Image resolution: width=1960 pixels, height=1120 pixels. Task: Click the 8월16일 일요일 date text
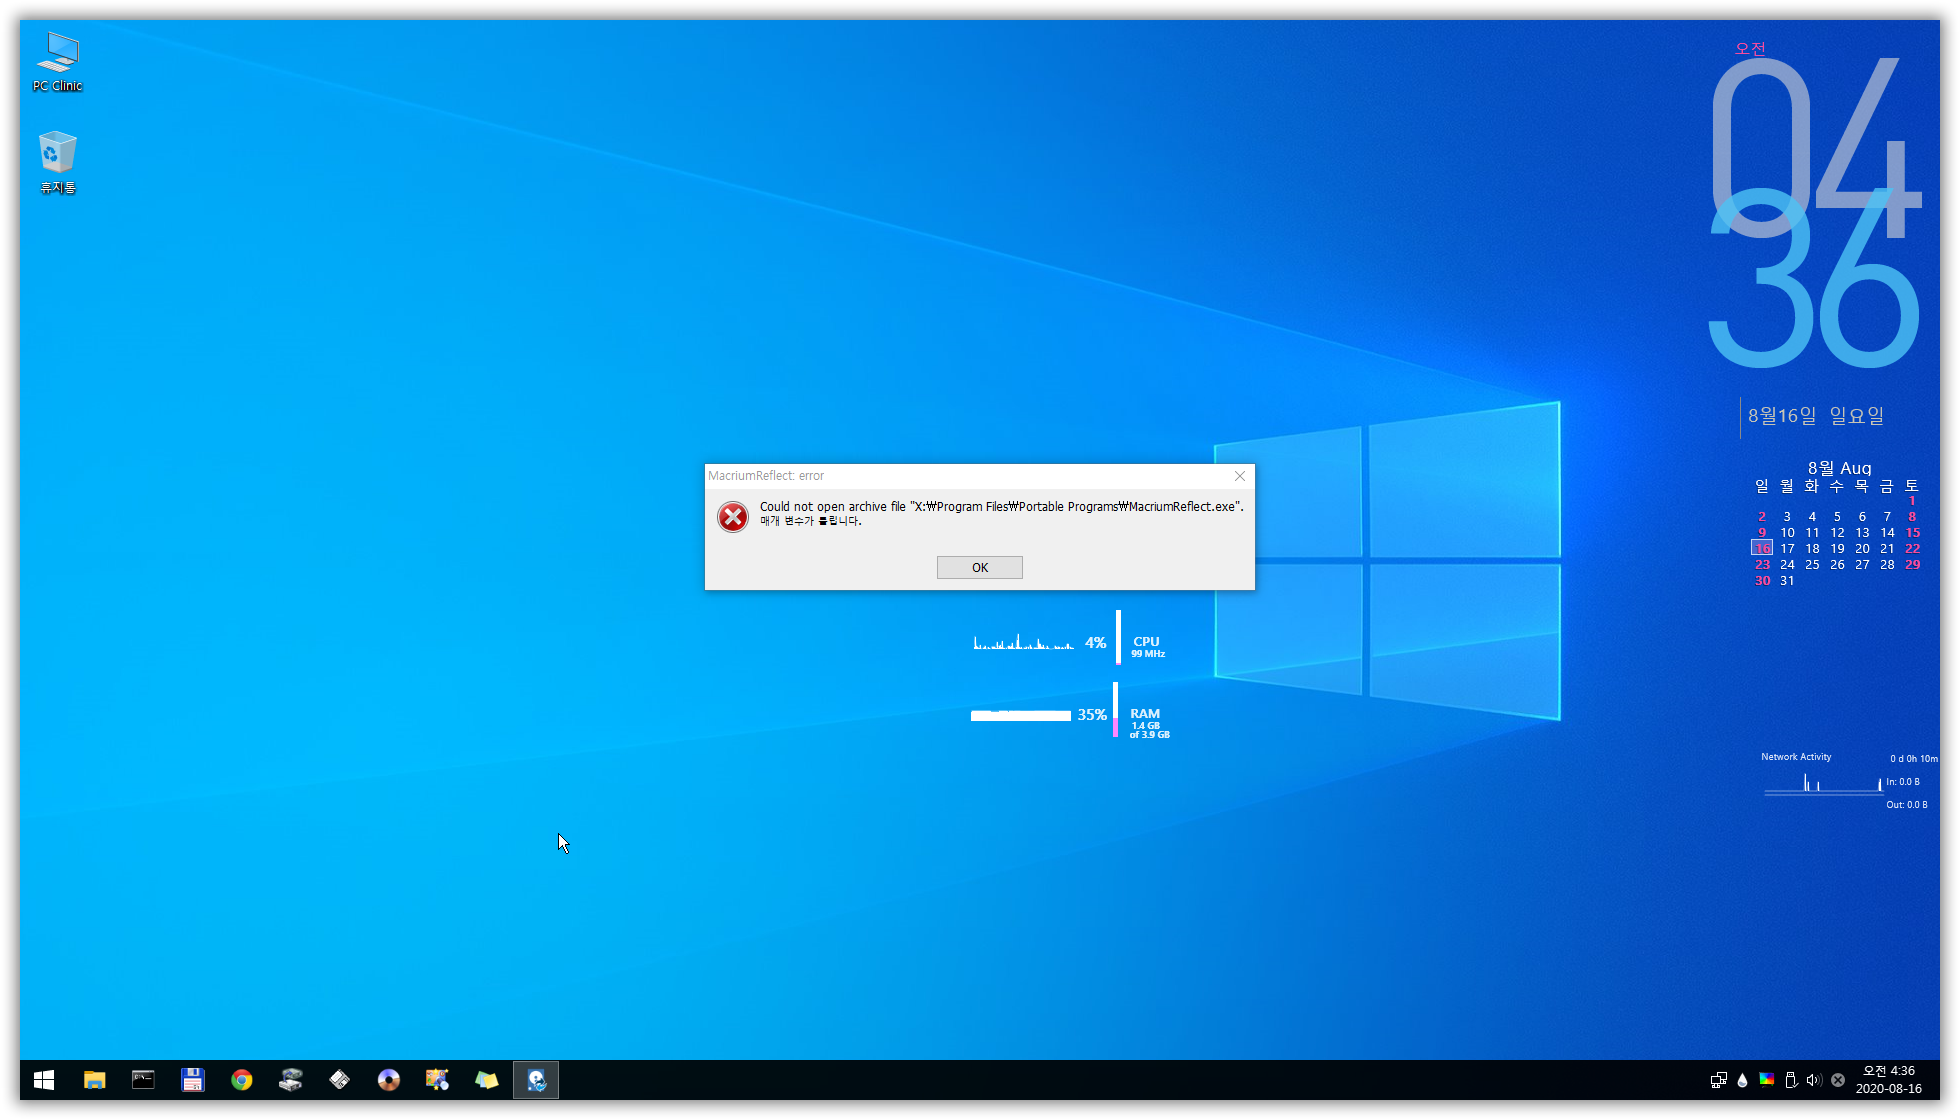(x=1815, y=416)
